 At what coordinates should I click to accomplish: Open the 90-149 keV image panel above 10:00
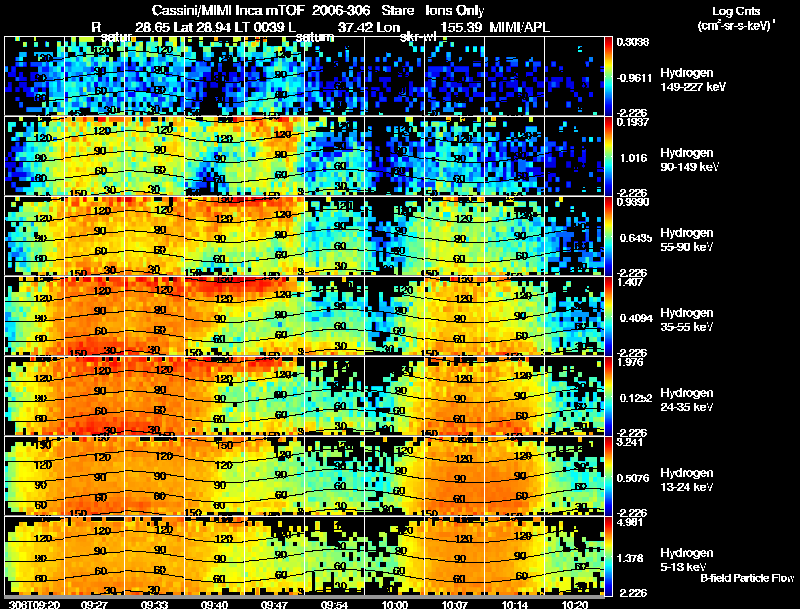[x=394, y=156]
